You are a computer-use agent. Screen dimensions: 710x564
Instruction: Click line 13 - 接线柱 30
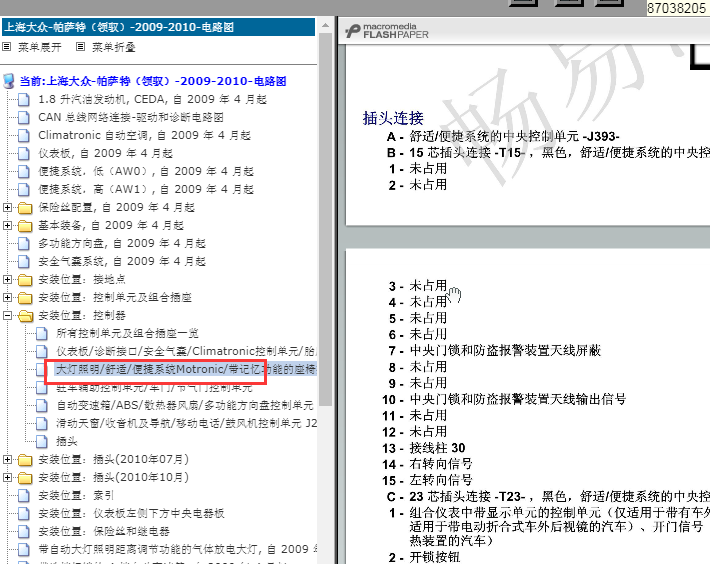click(424, 448)
